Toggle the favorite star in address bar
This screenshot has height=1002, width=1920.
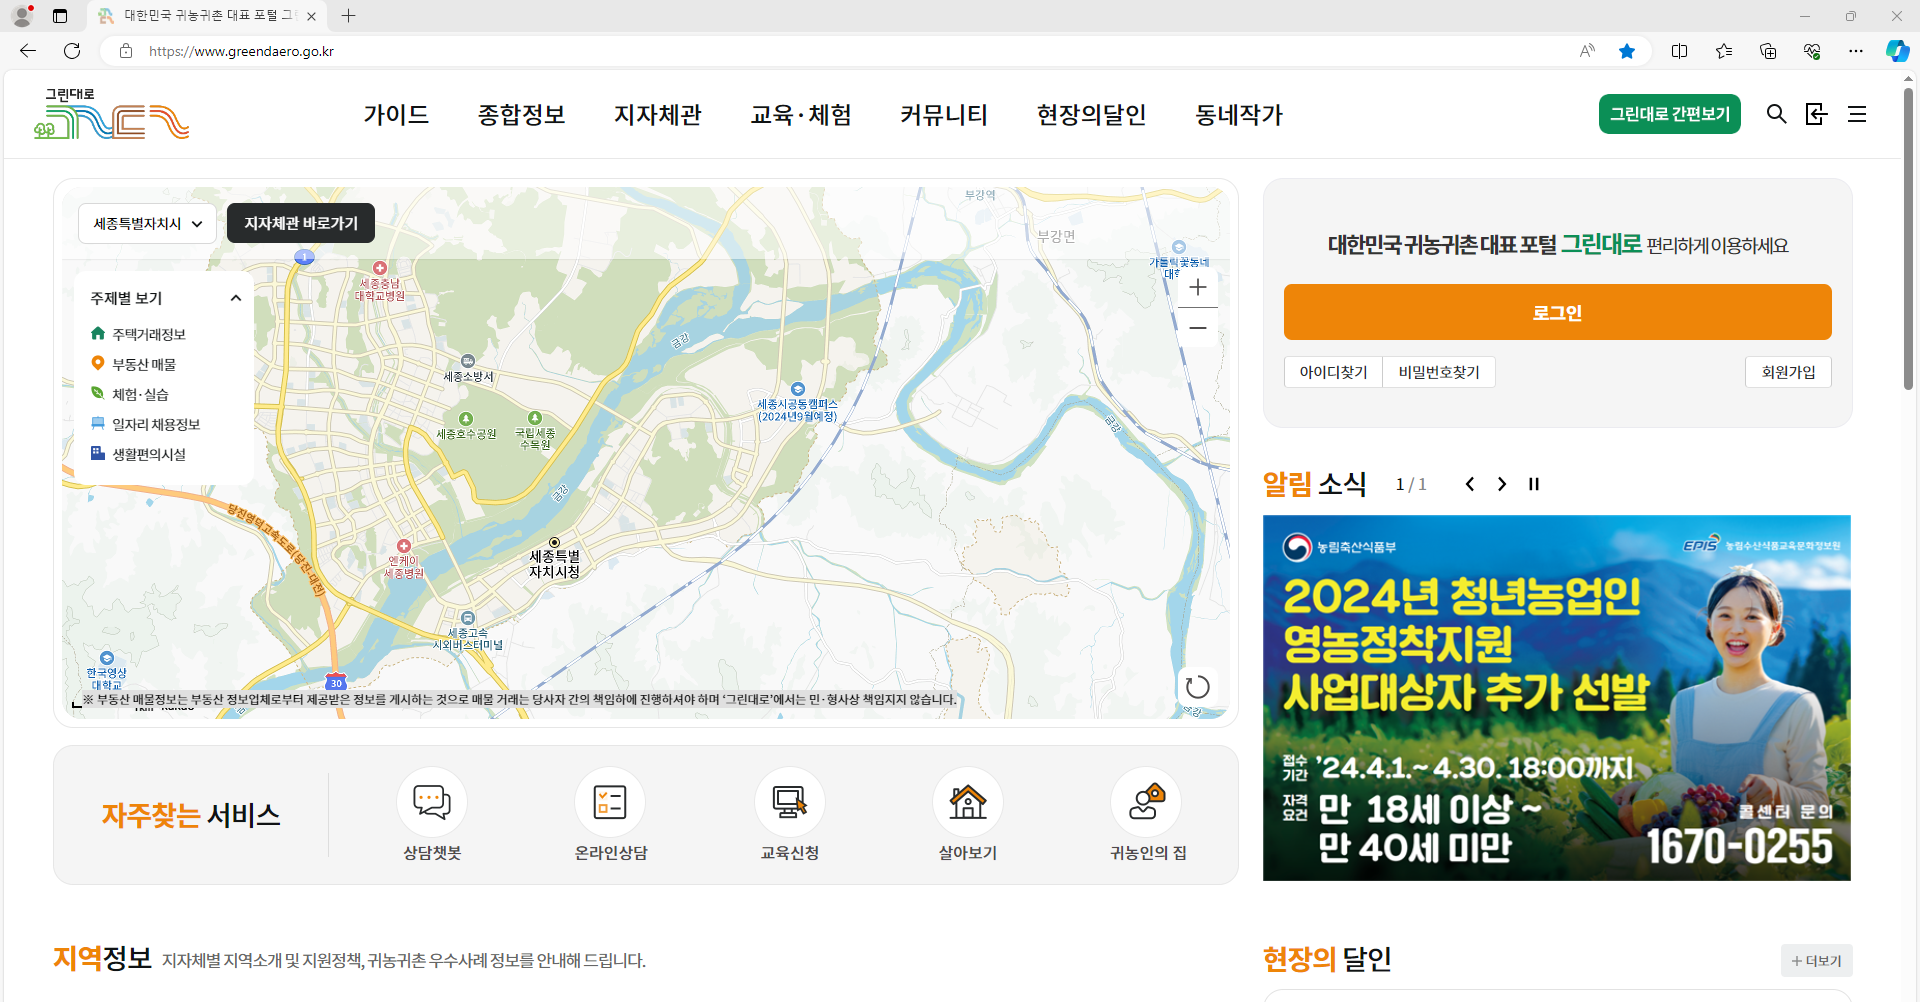(x=1627, y=51)
